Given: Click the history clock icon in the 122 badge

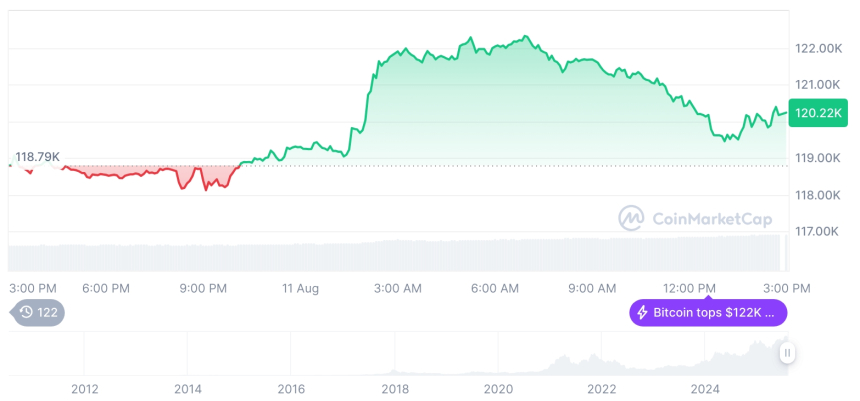Looking at the screenshot, I should point(26,312).
